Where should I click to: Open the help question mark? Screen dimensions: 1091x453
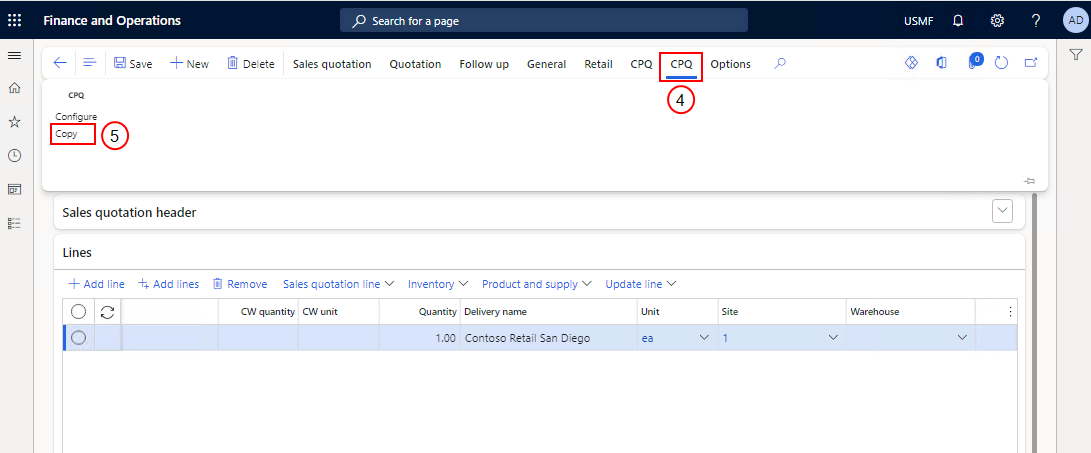(1036, 21)
